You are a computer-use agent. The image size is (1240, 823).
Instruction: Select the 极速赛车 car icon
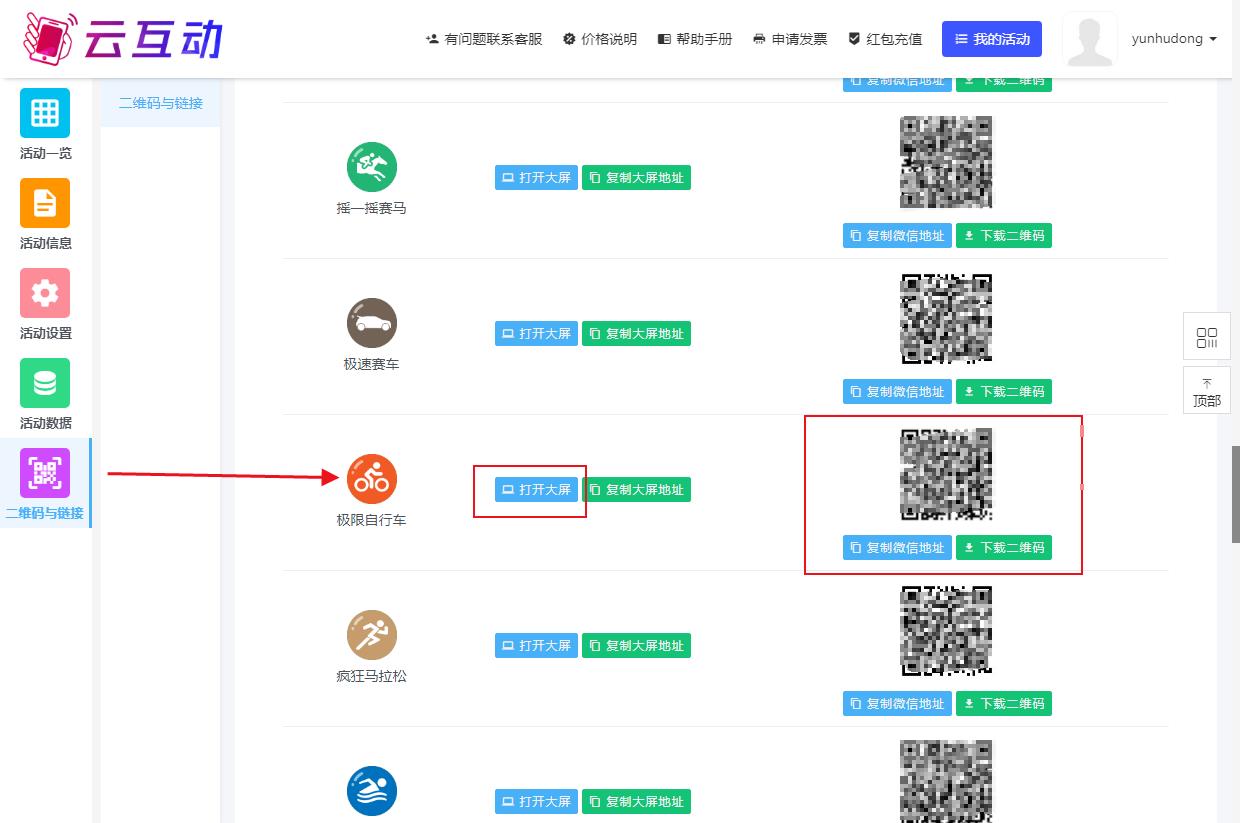(x=372, y=323)
